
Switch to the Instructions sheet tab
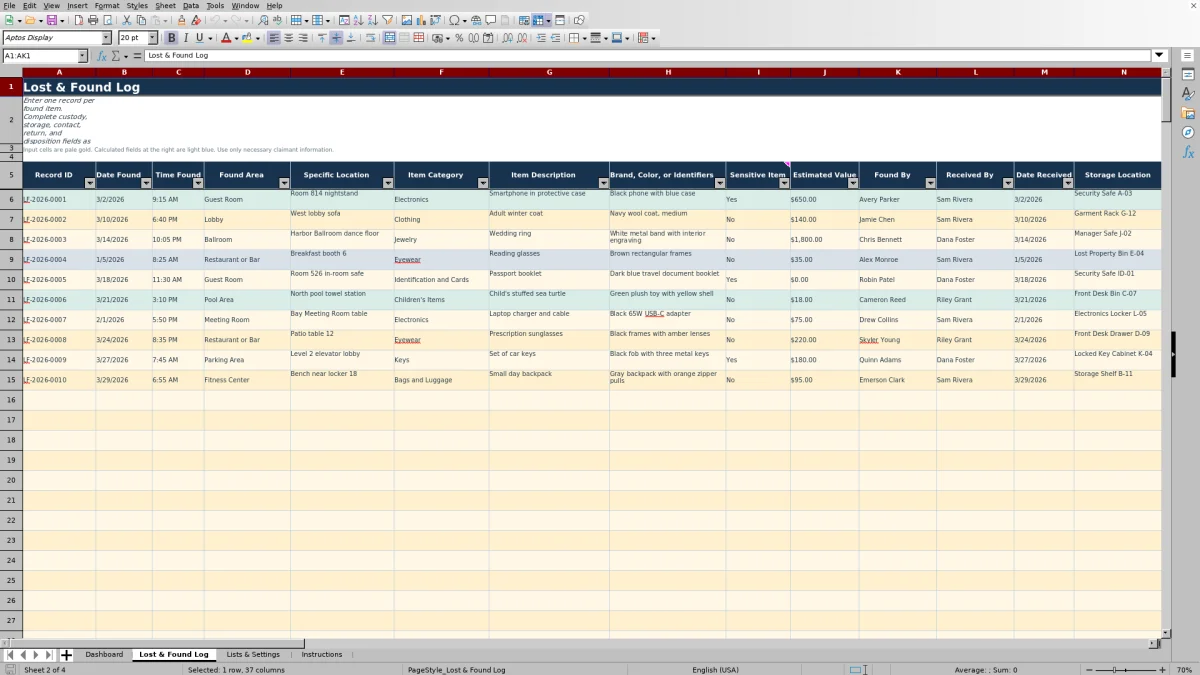[x=322, y=655]
